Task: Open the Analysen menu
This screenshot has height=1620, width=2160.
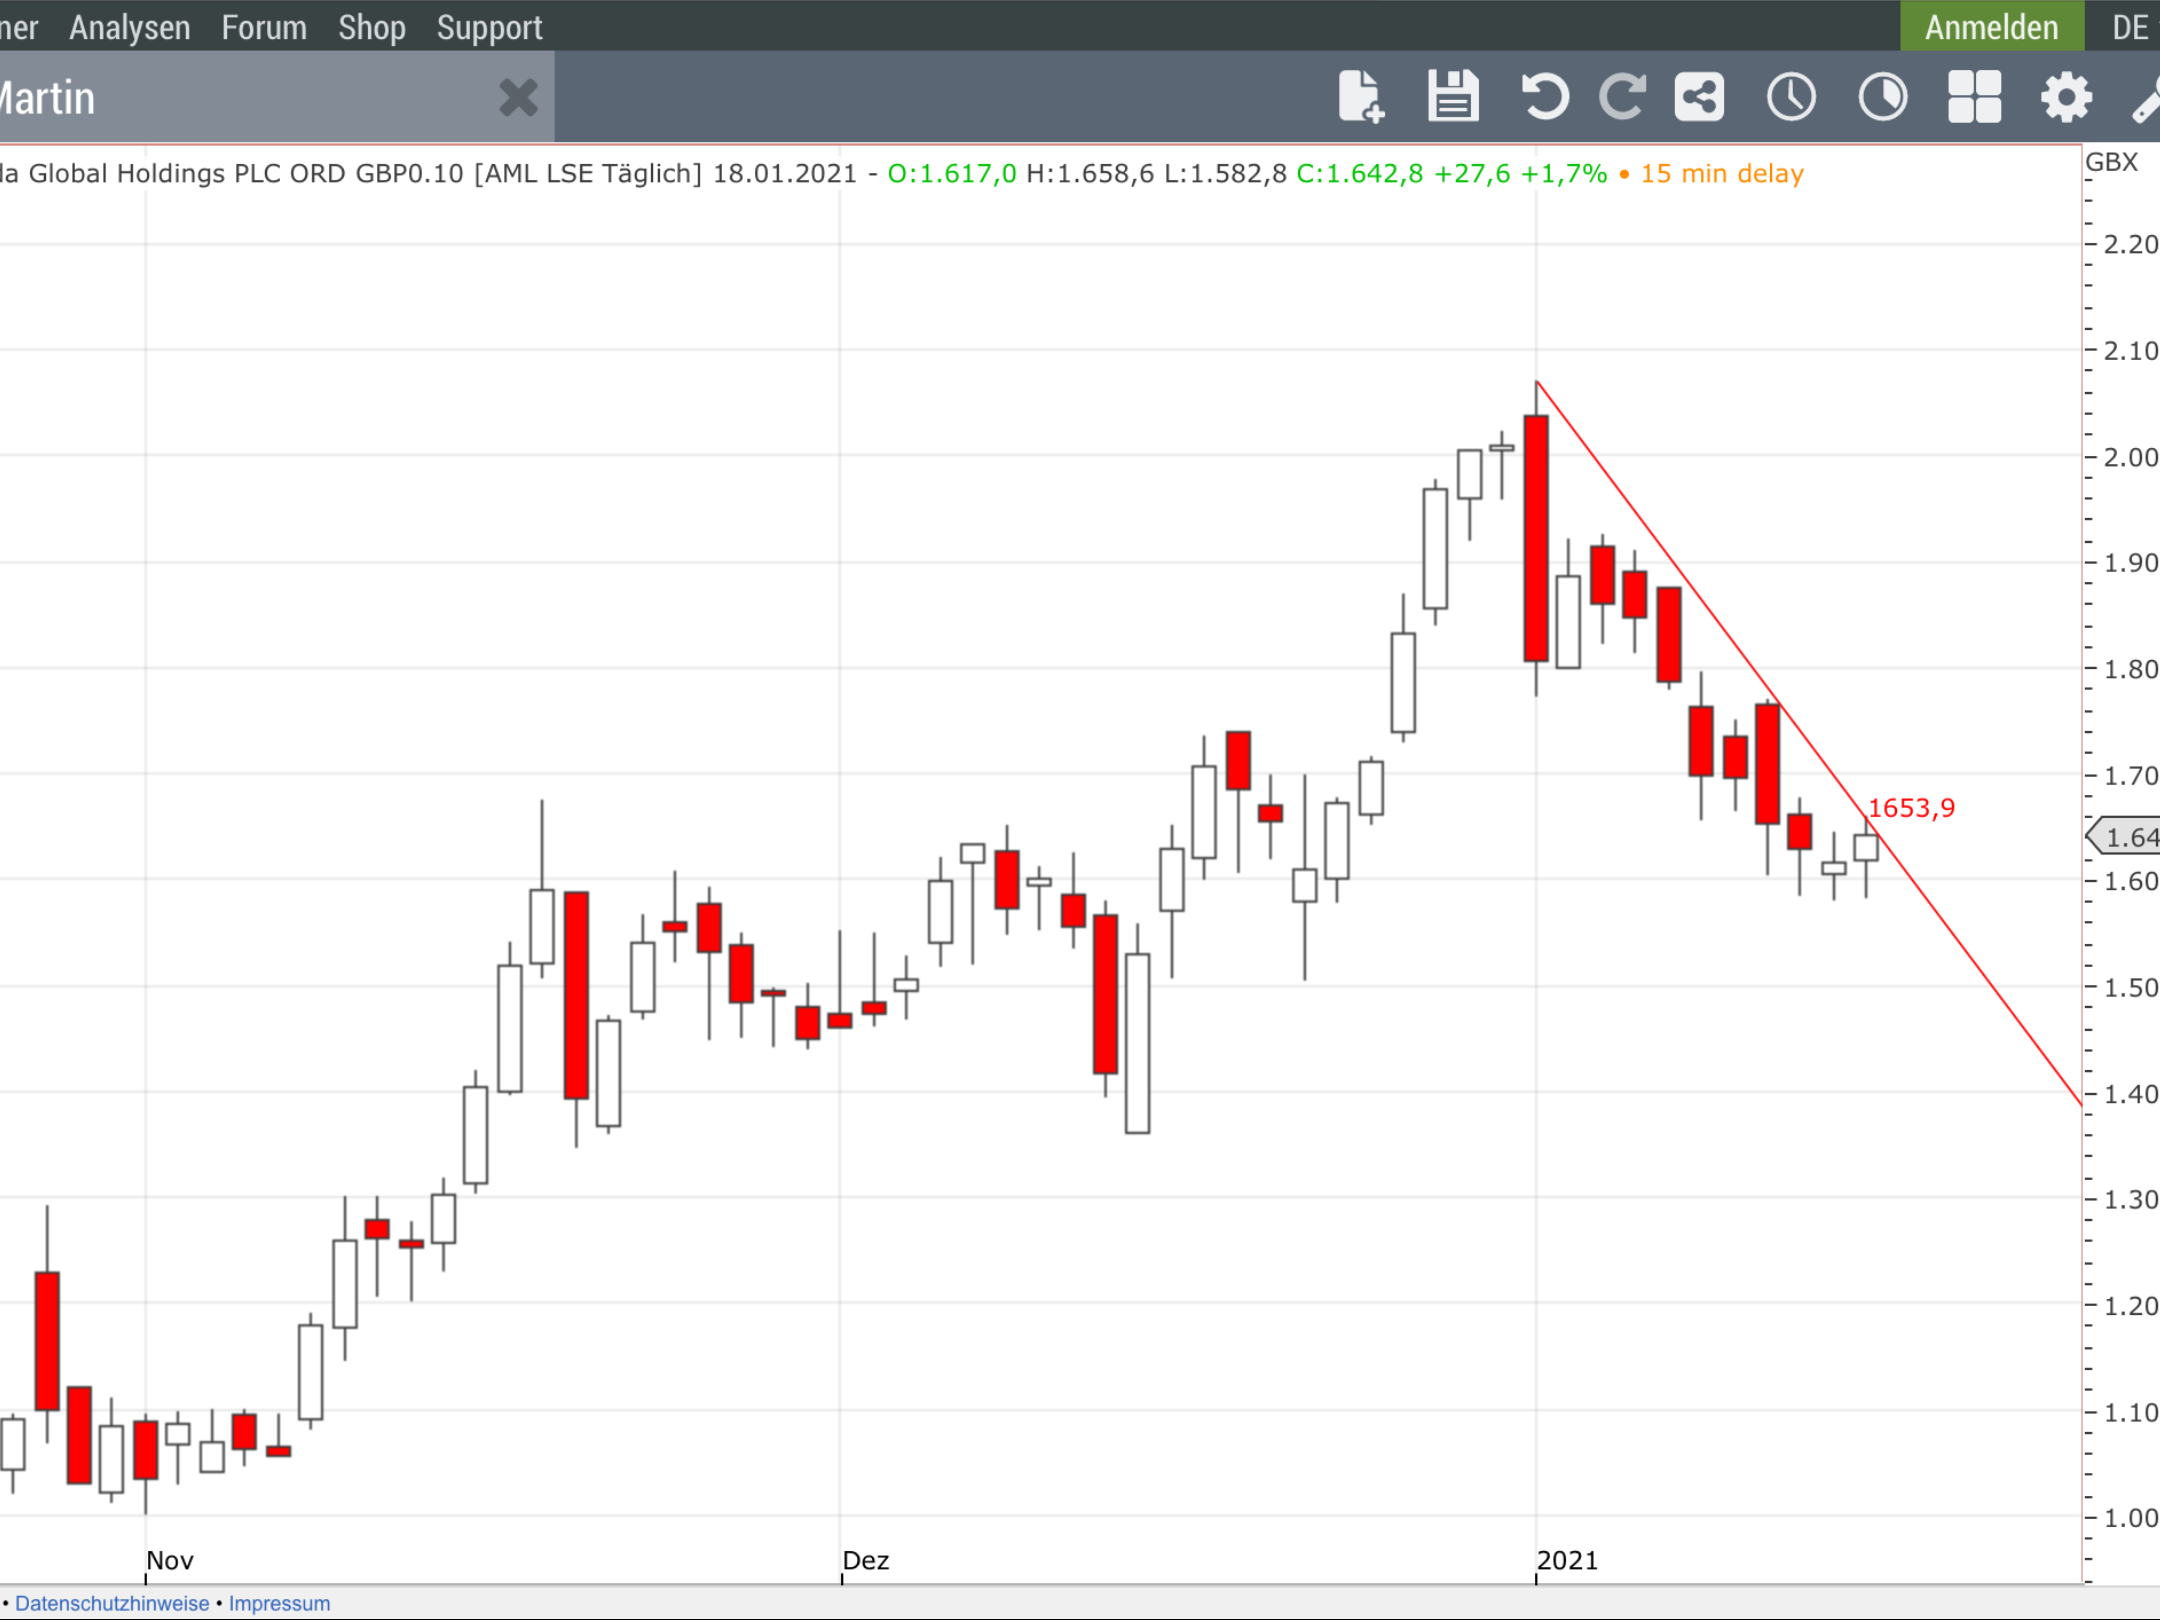Action: tap(129, 27)
